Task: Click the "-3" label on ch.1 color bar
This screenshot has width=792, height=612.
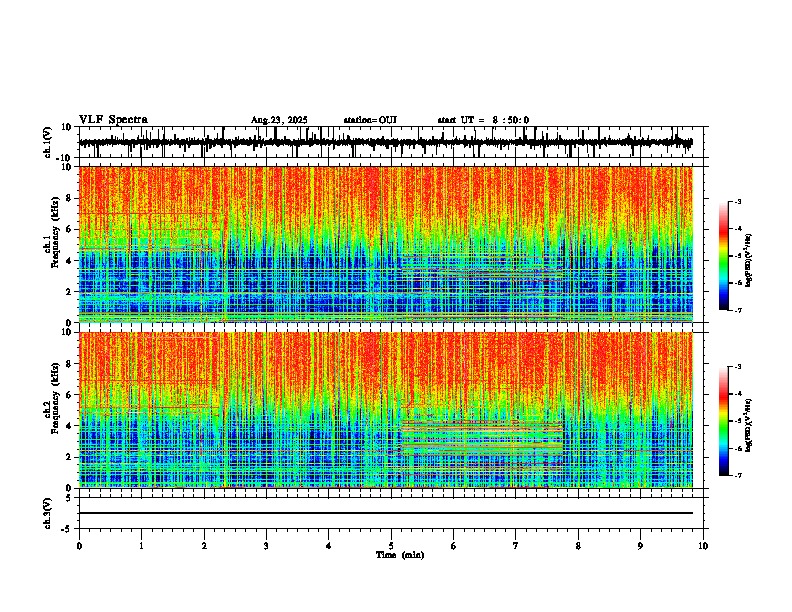Action: tap(737, 201)
